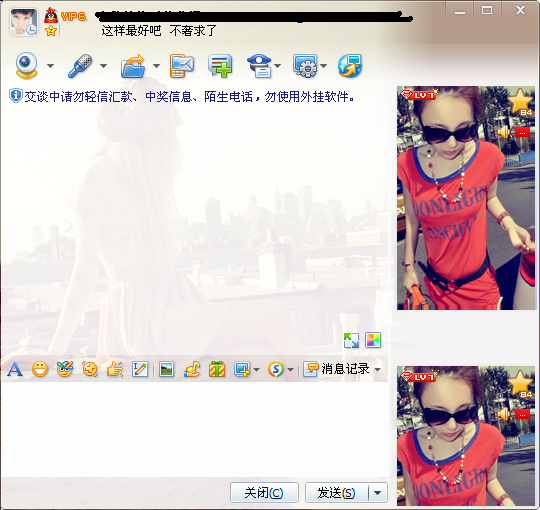Send a gift using the gift box icon
Viewport: 540px width, 510px height.
click(217, 369)
